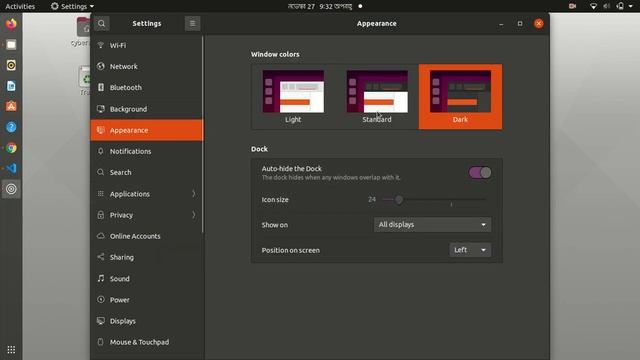Choose the Light window color theme
Viewport: 640px width, 360px height.
coord(293,97)
